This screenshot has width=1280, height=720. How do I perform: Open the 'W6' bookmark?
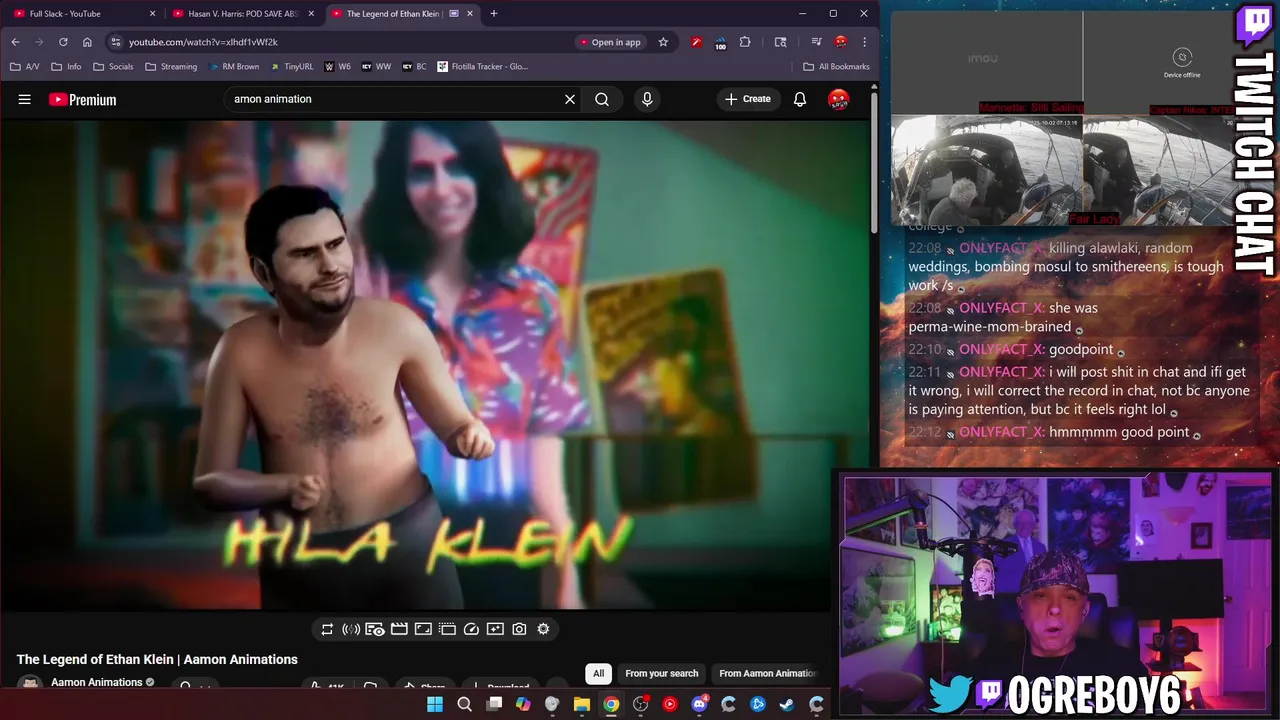point(337,67)
